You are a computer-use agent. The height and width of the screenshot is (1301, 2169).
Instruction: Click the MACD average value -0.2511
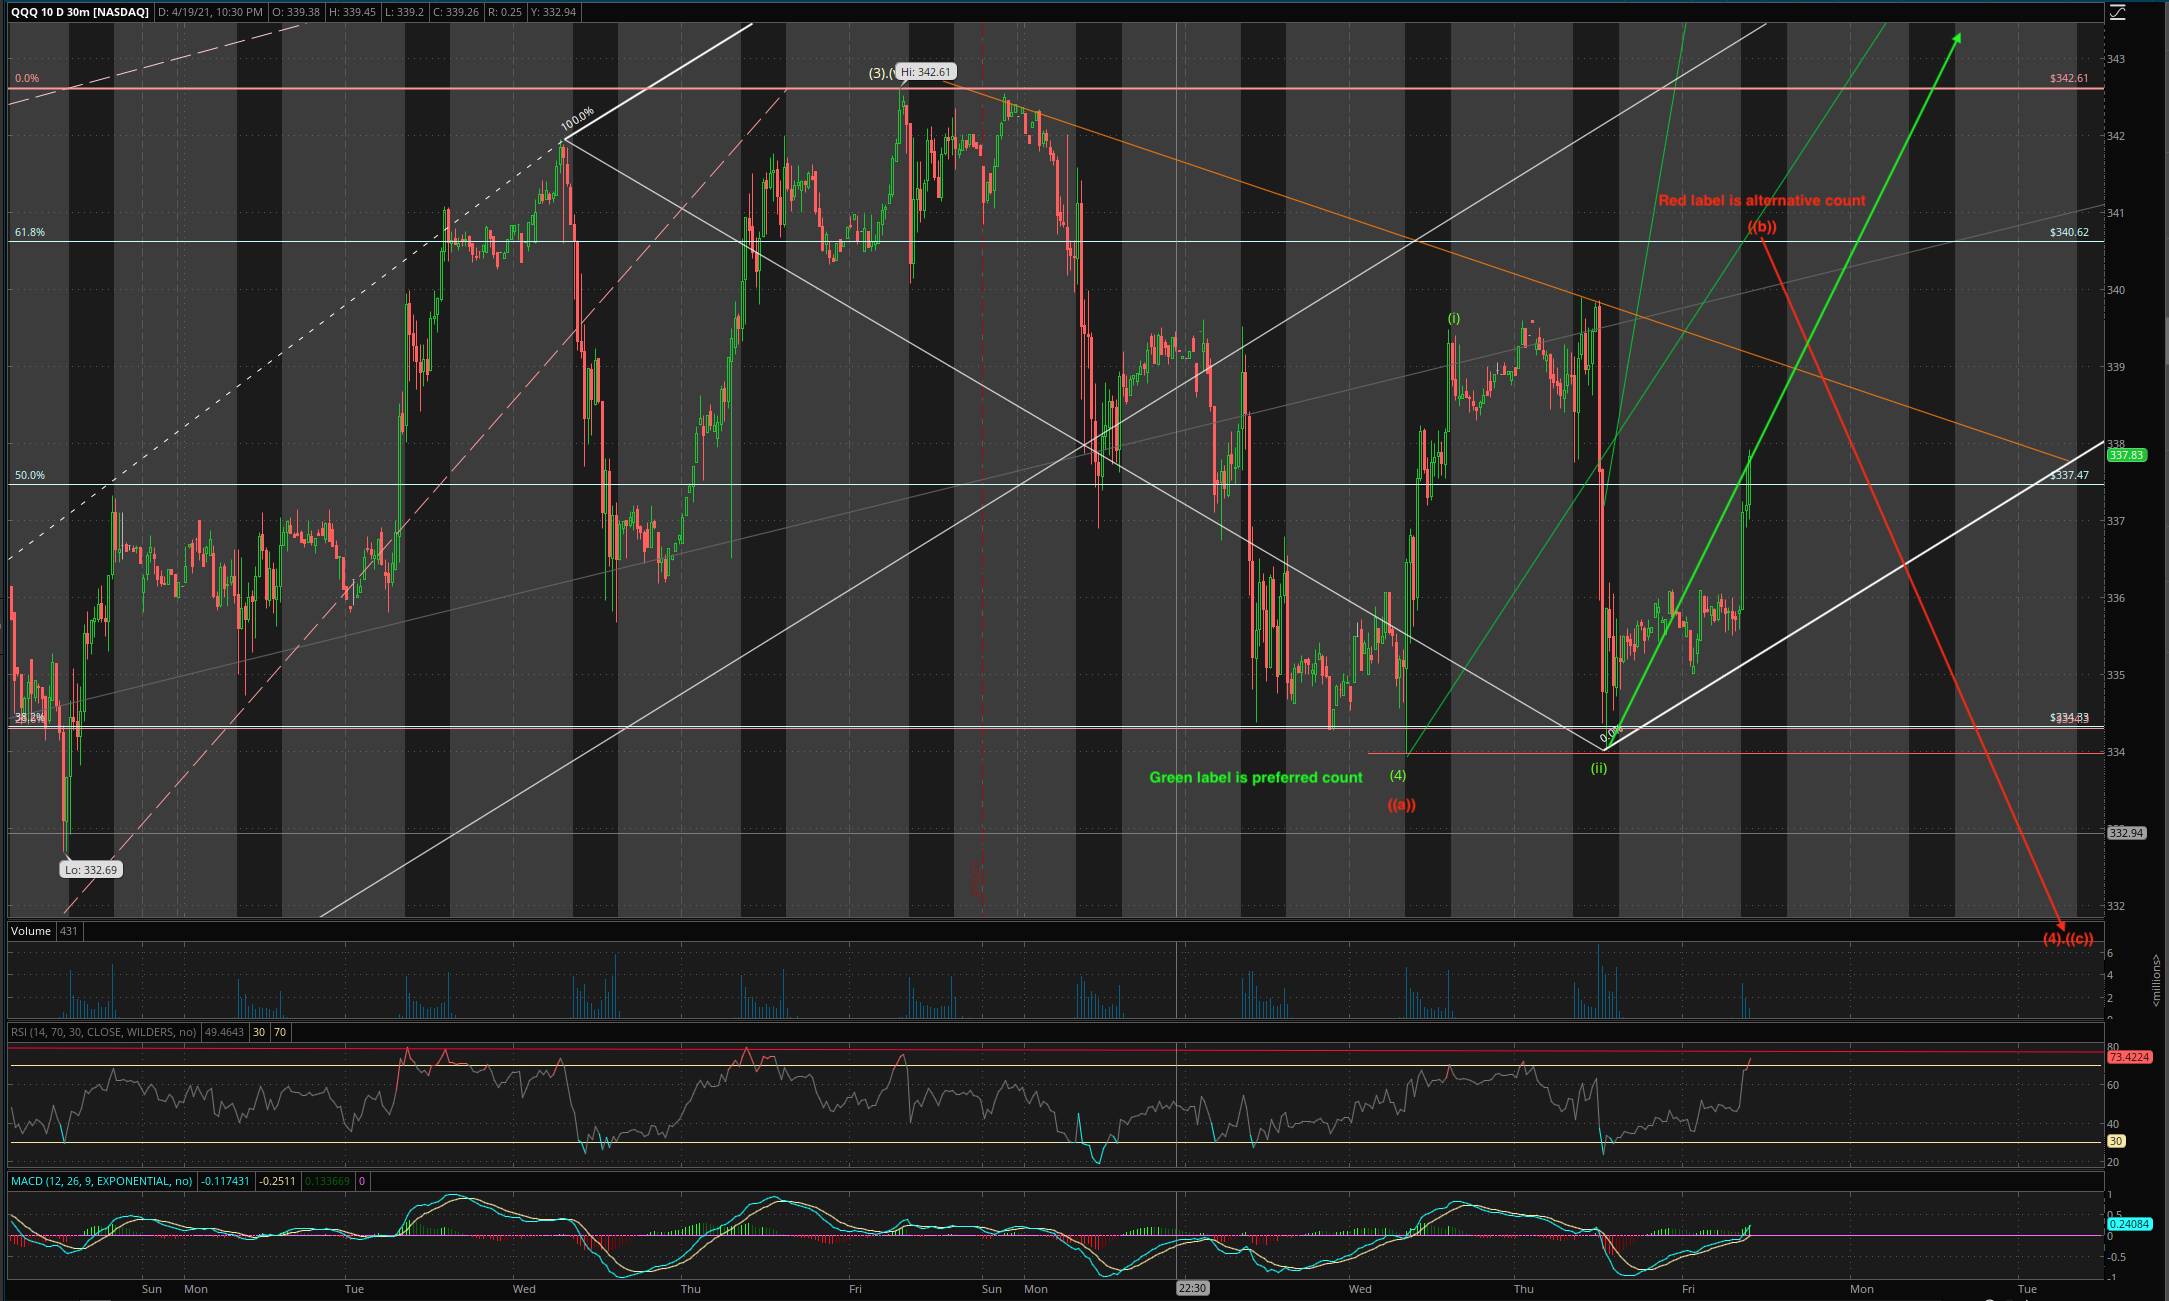click(277, 1181)
